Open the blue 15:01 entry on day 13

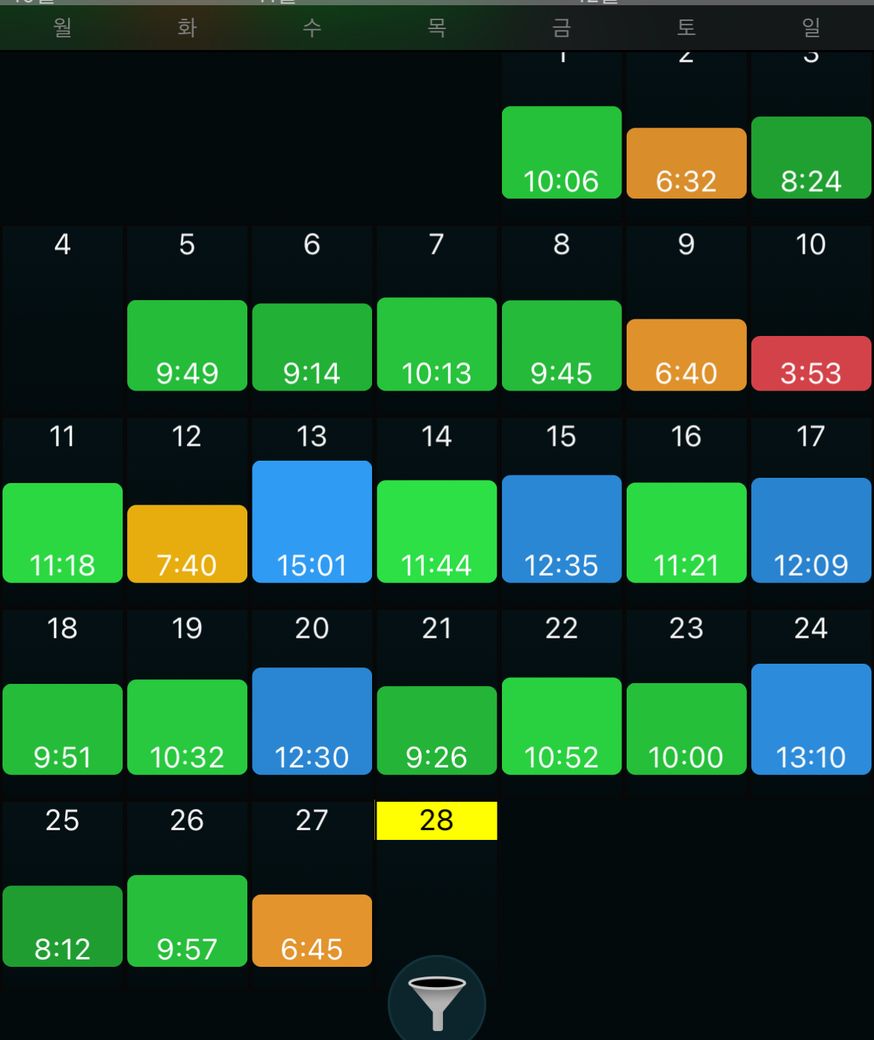(x=312, y=521)
